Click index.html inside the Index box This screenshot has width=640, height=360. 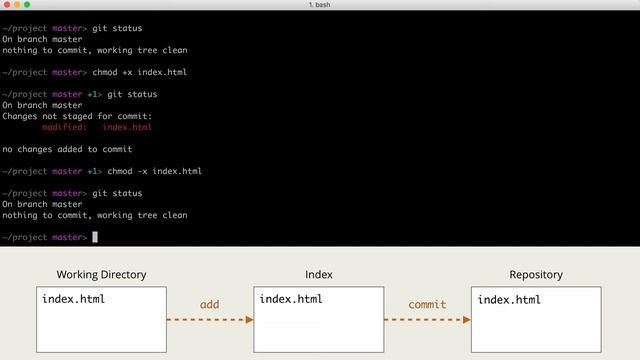coord(291,299)
